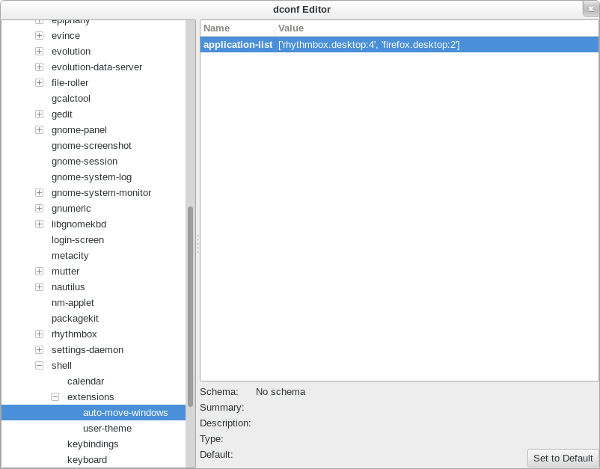The image size is (600, 469).
Task: Select the evince folder
Action: (66, 36)
